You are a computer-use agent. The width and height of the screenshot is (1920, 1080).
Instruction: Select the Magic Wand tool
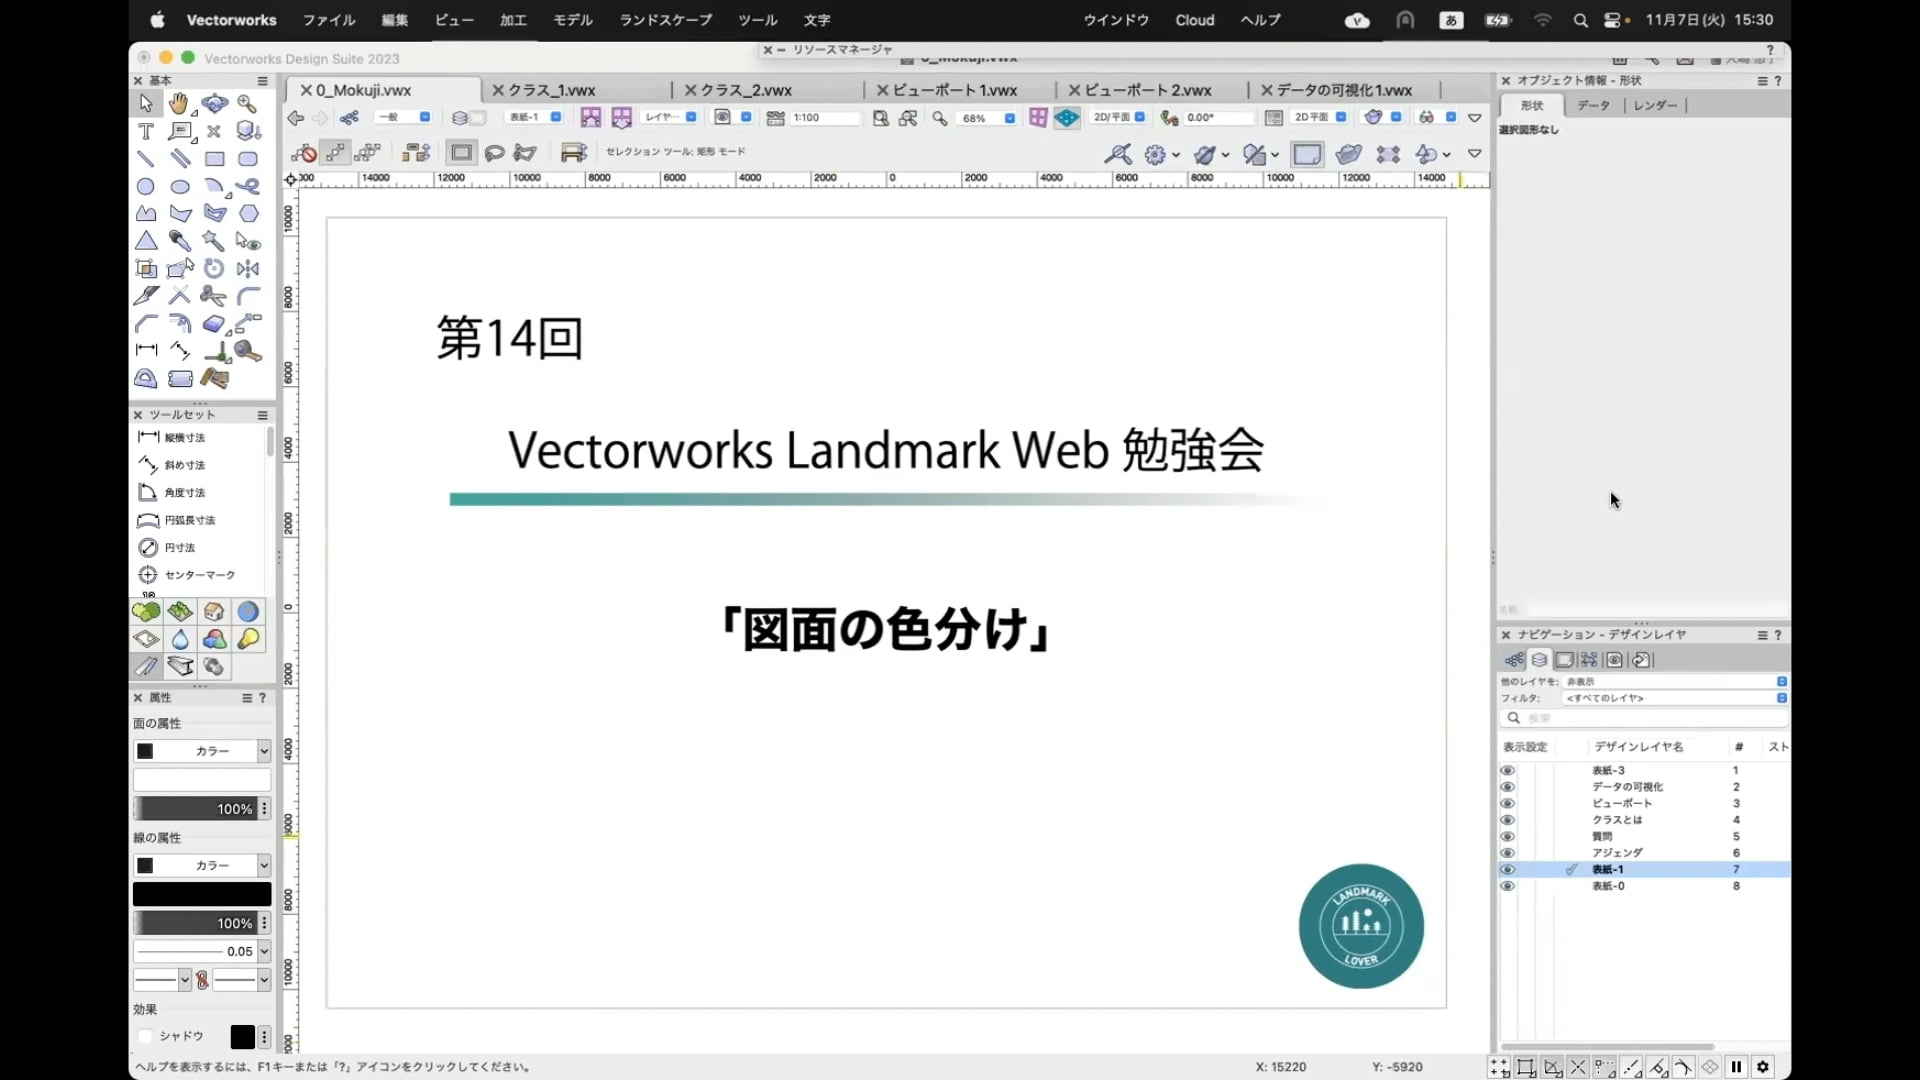point(214,241)
